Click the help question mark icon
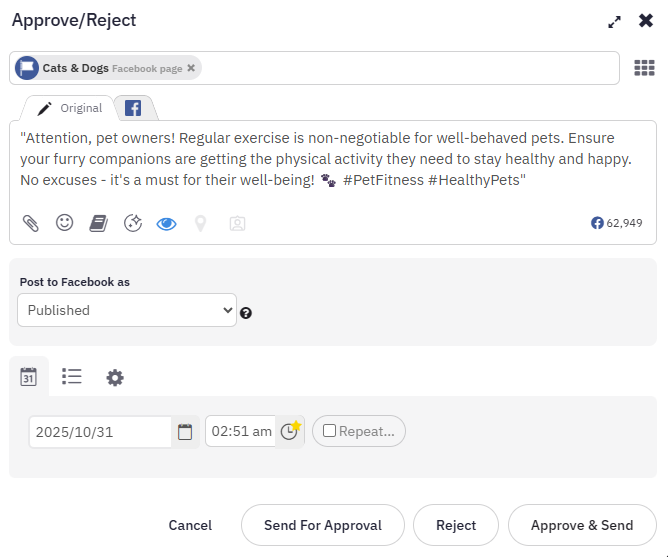Screen dimensions: 668x557 tap(246, 313)
